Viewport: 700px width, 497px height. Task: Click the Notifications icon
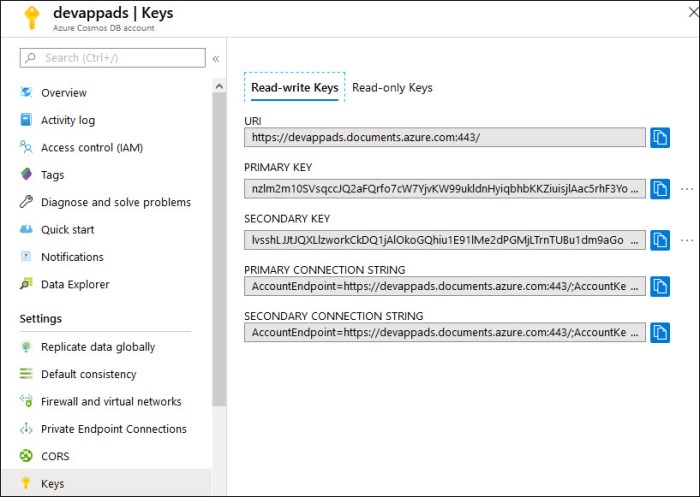point(26,256)
